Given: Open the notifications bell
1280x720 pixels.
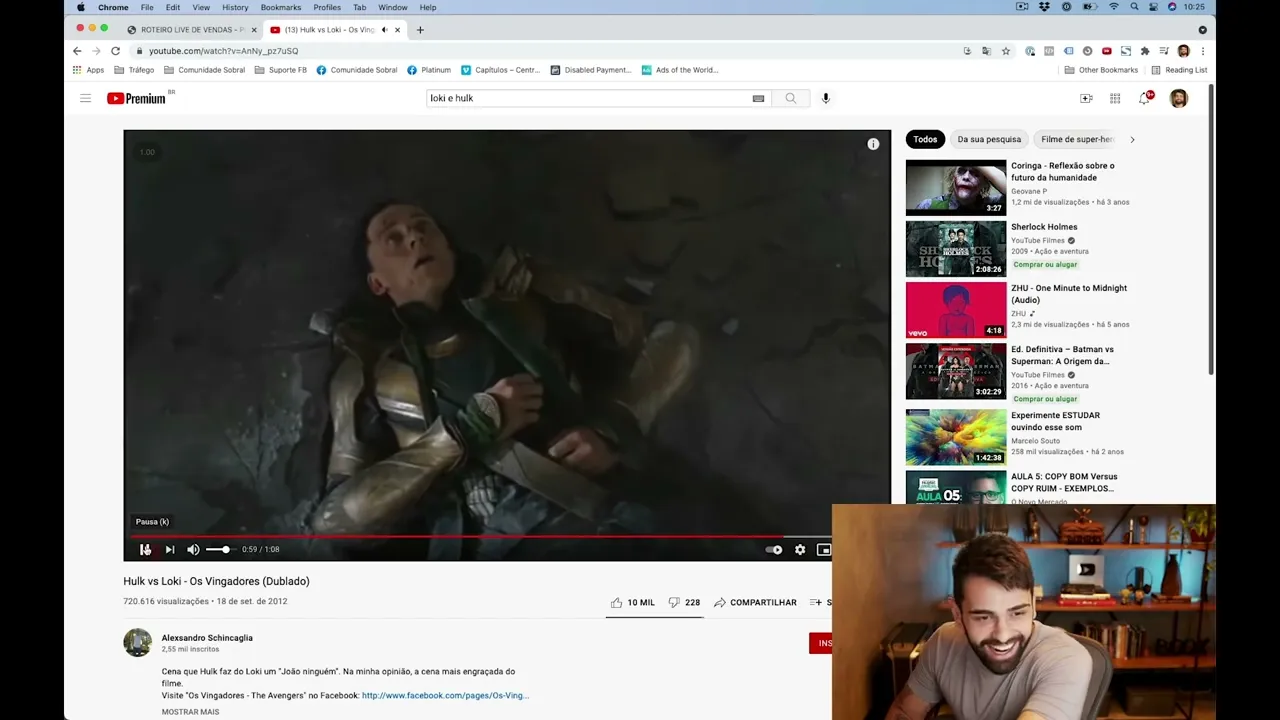Looking at the screenshot, I should click(1145, 98).
